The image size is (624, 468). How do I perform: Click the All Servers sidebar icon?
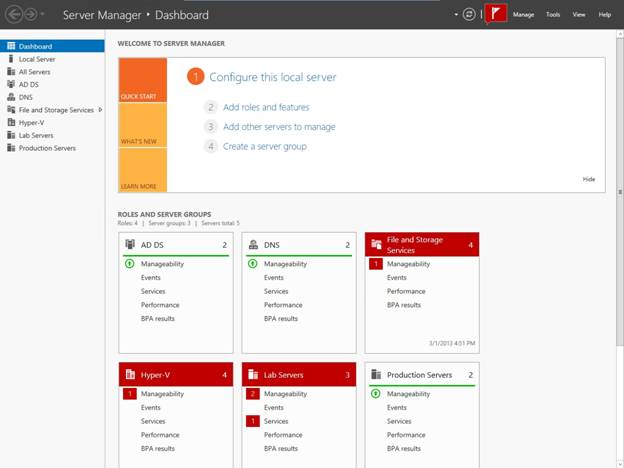point(11,72)
